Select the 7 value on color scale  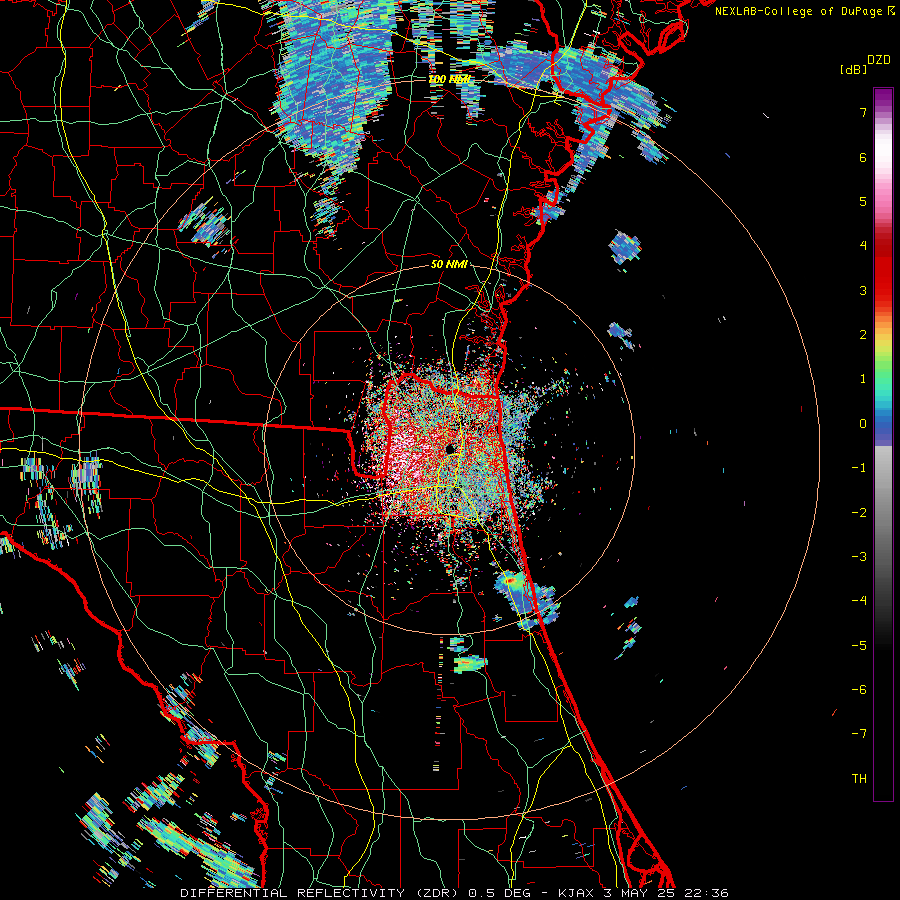(x=863, y=112)
